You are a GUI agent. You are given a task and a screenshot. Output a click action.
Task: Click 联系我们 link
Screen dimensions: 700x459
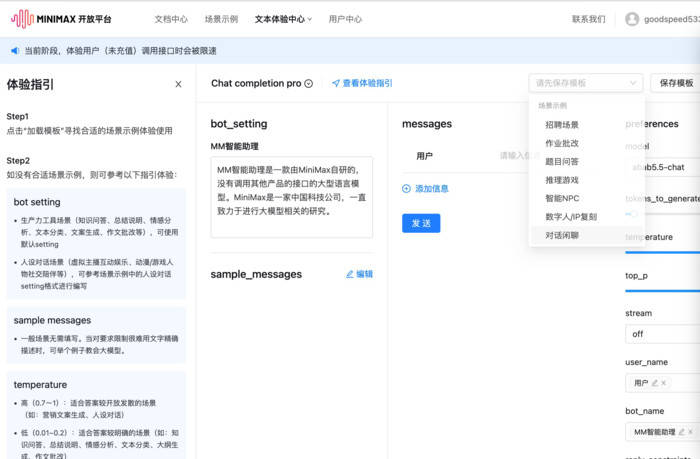(x=589, y=19)
